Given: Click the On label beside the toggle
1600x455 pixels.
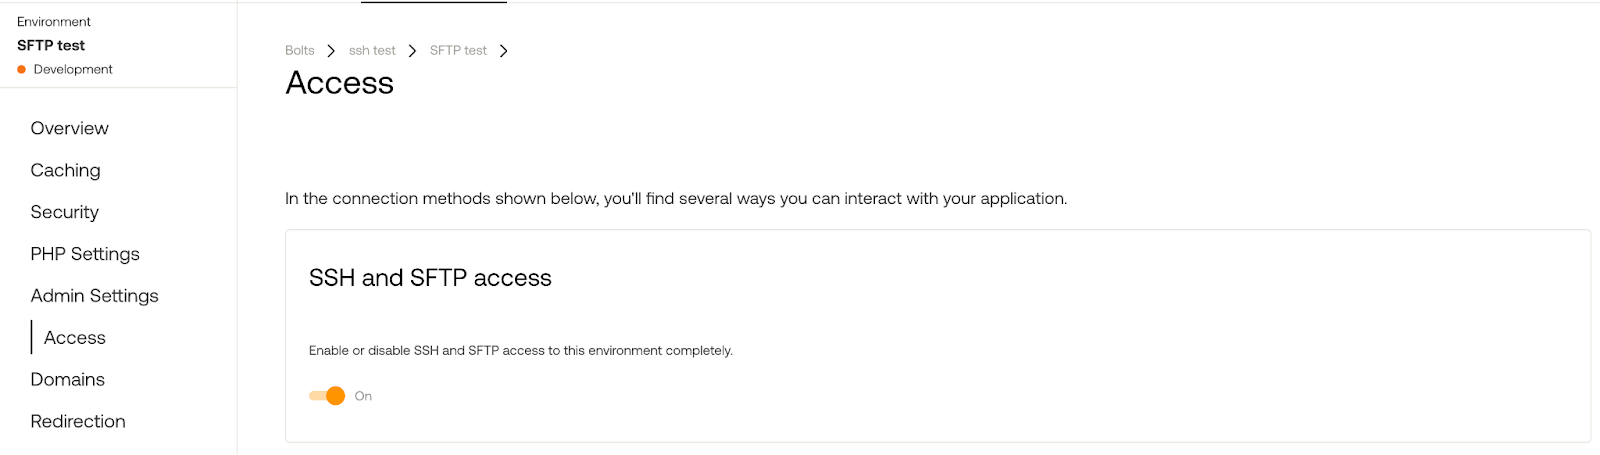Looking at the screenshot, I should pos(363,397).
